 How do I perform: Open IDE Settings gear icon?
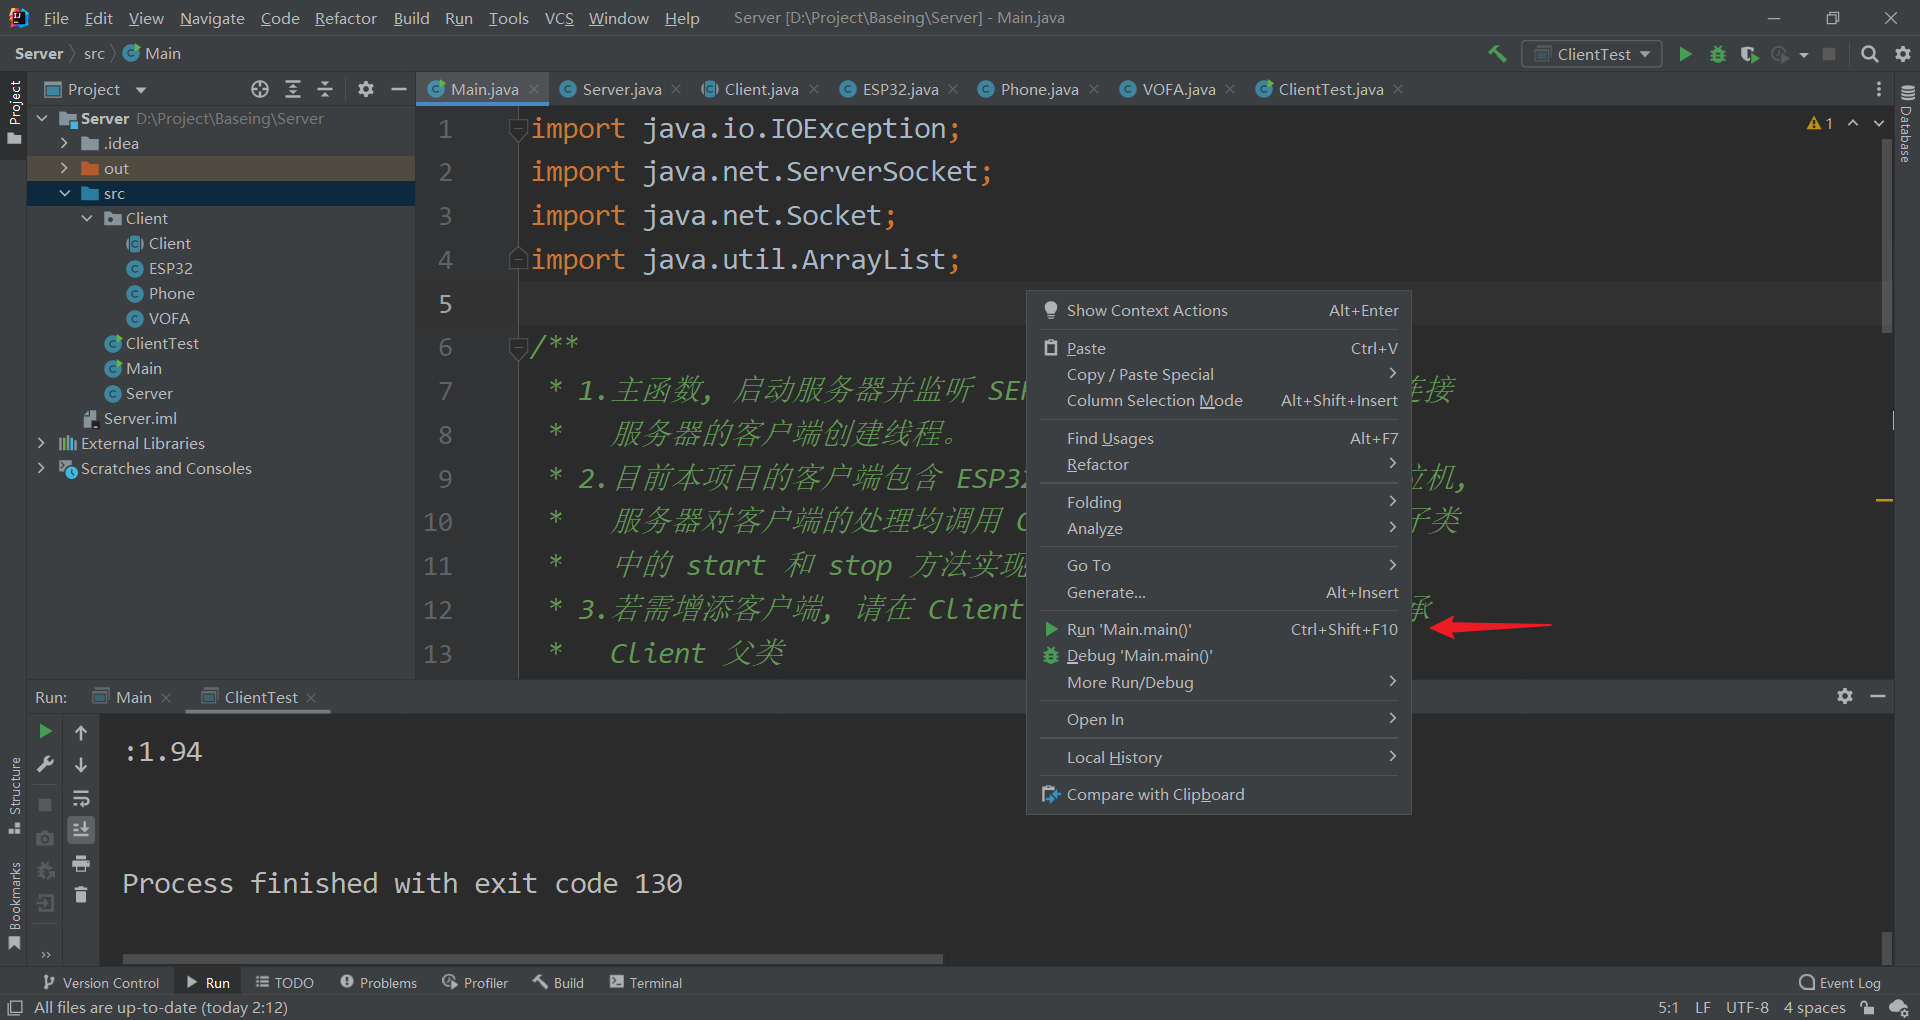pos(1902,54)
